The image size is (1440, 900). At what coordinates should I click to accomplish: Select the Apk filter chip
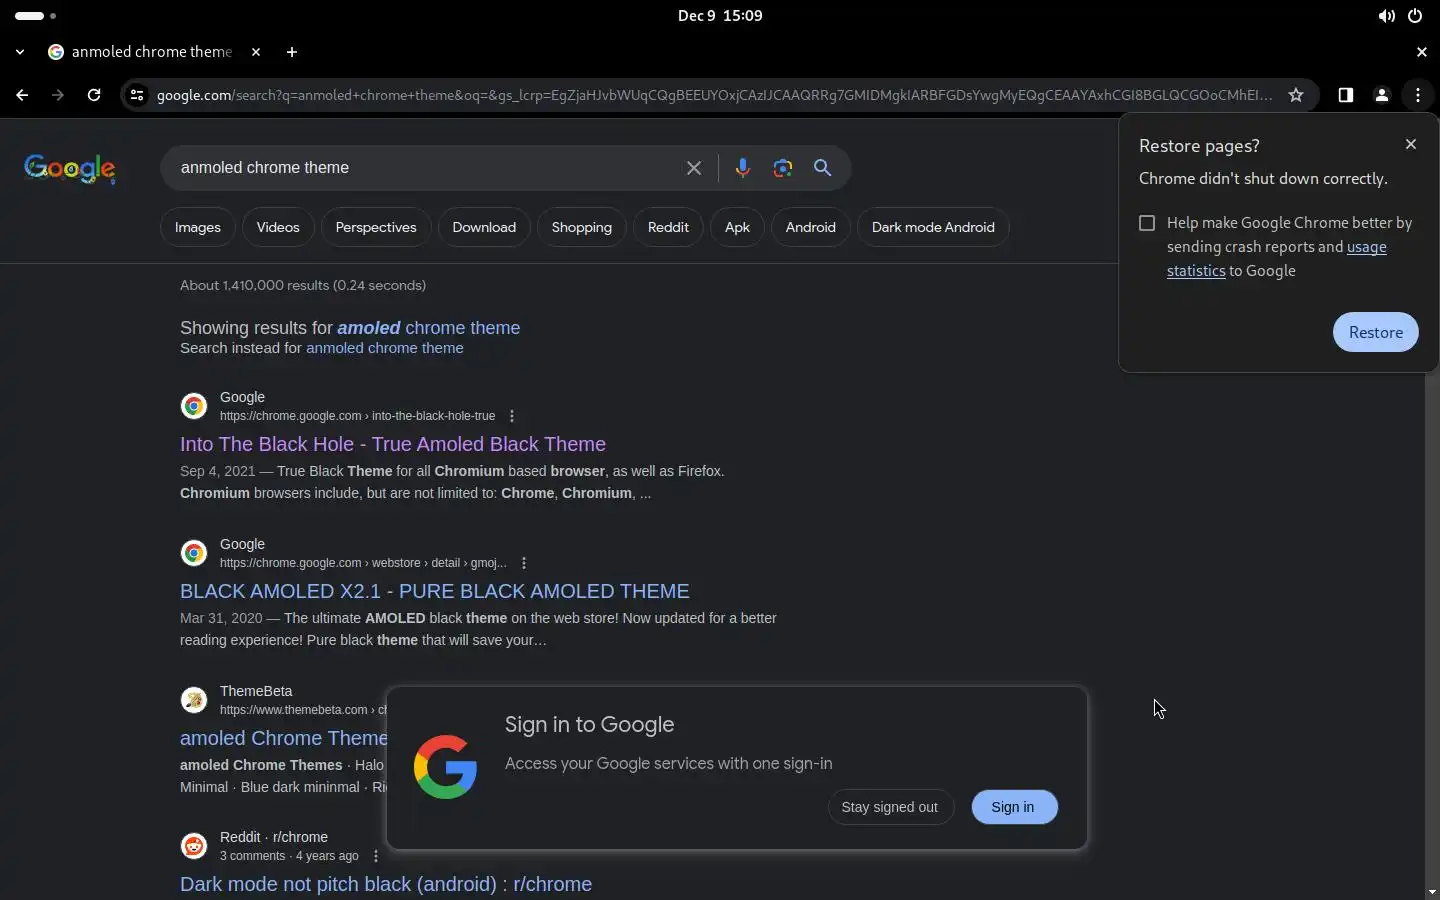coord(737,227)
